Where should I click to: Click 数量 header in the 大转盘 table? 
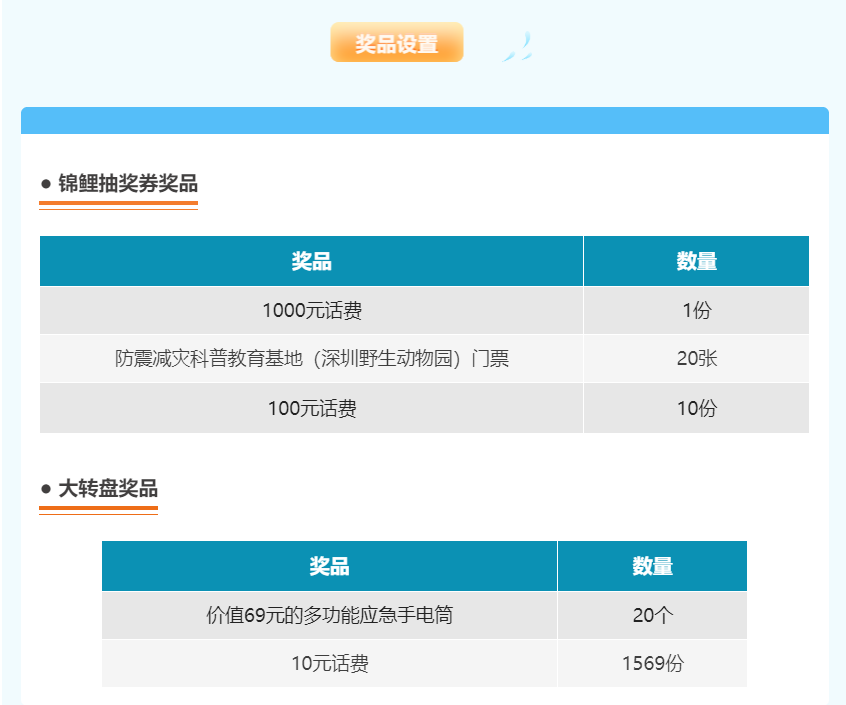(652, 566)
